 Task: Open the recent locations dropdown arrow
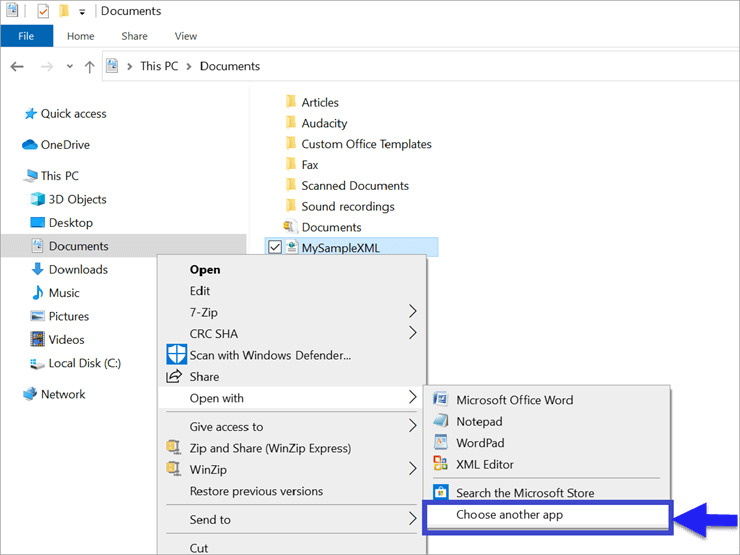click(x=68, y=67)
